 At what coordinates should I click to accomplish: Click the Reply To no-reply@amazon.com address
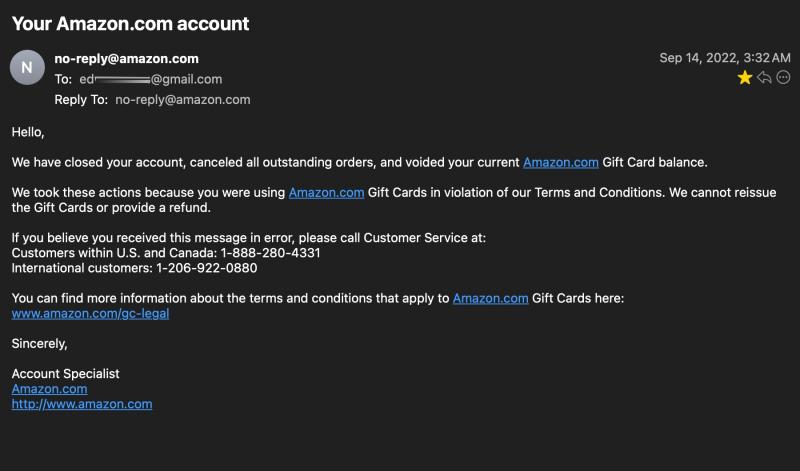(x=183, y=100)
